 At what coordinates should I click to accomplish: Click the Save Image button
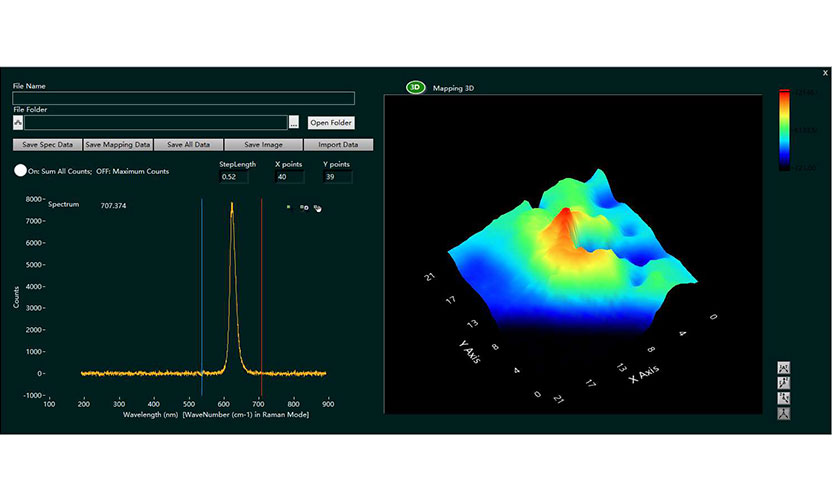[x=263, y=145]
